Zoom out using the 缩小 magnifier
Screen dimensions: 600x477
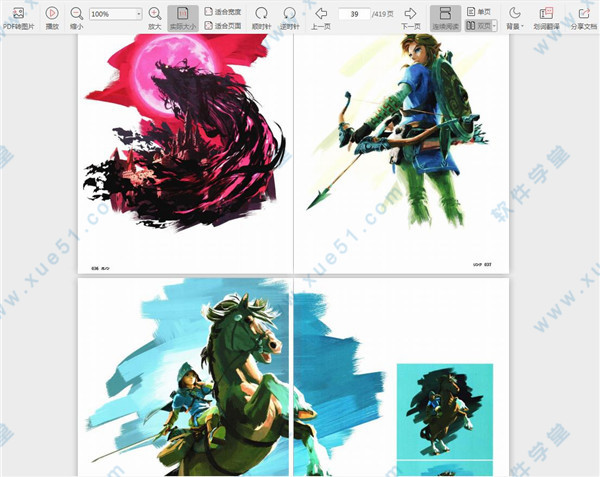point(77,18)
